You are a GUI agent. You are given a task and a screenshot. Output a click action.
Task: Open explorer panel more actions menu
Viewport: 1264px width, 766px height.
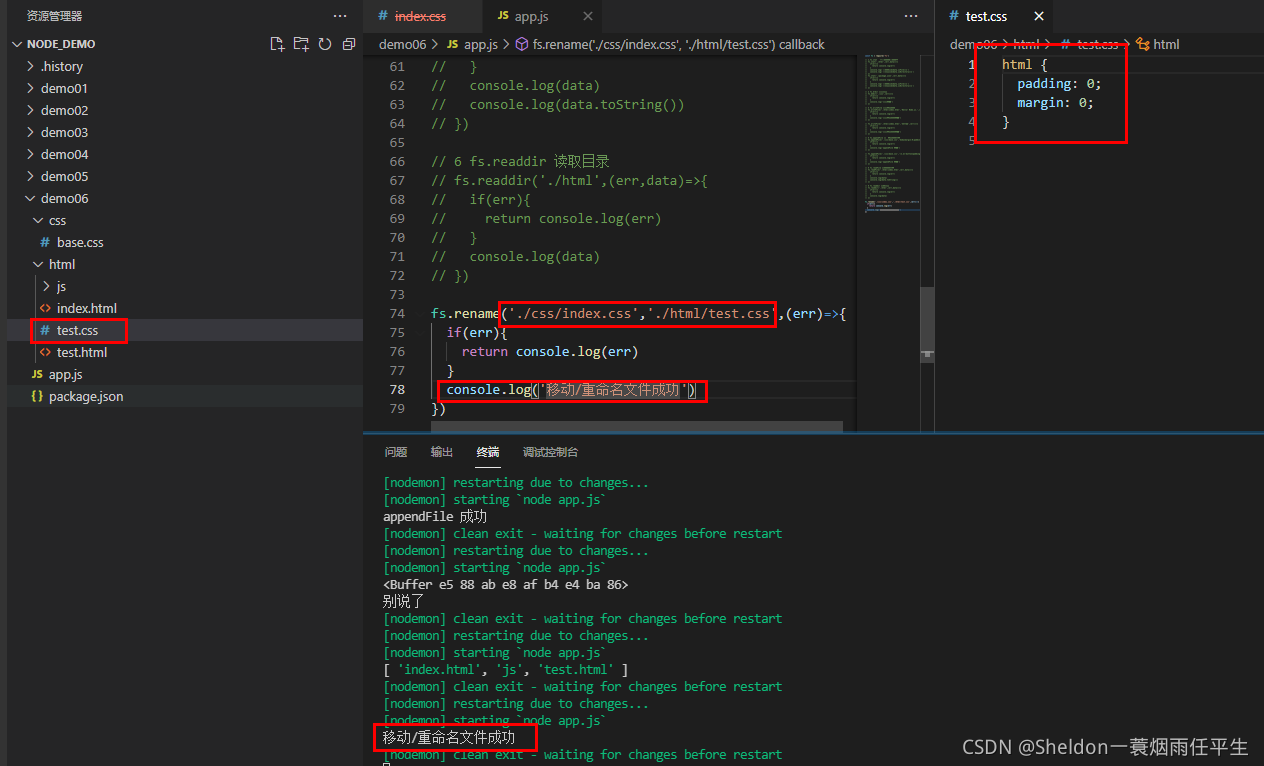tap(340, 16)
